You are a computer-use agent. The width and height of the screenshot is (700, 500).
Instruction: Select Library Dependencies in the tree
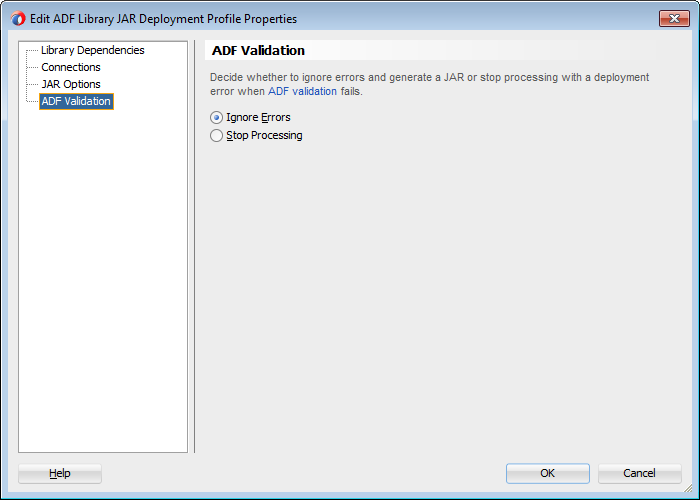(92, 50)
